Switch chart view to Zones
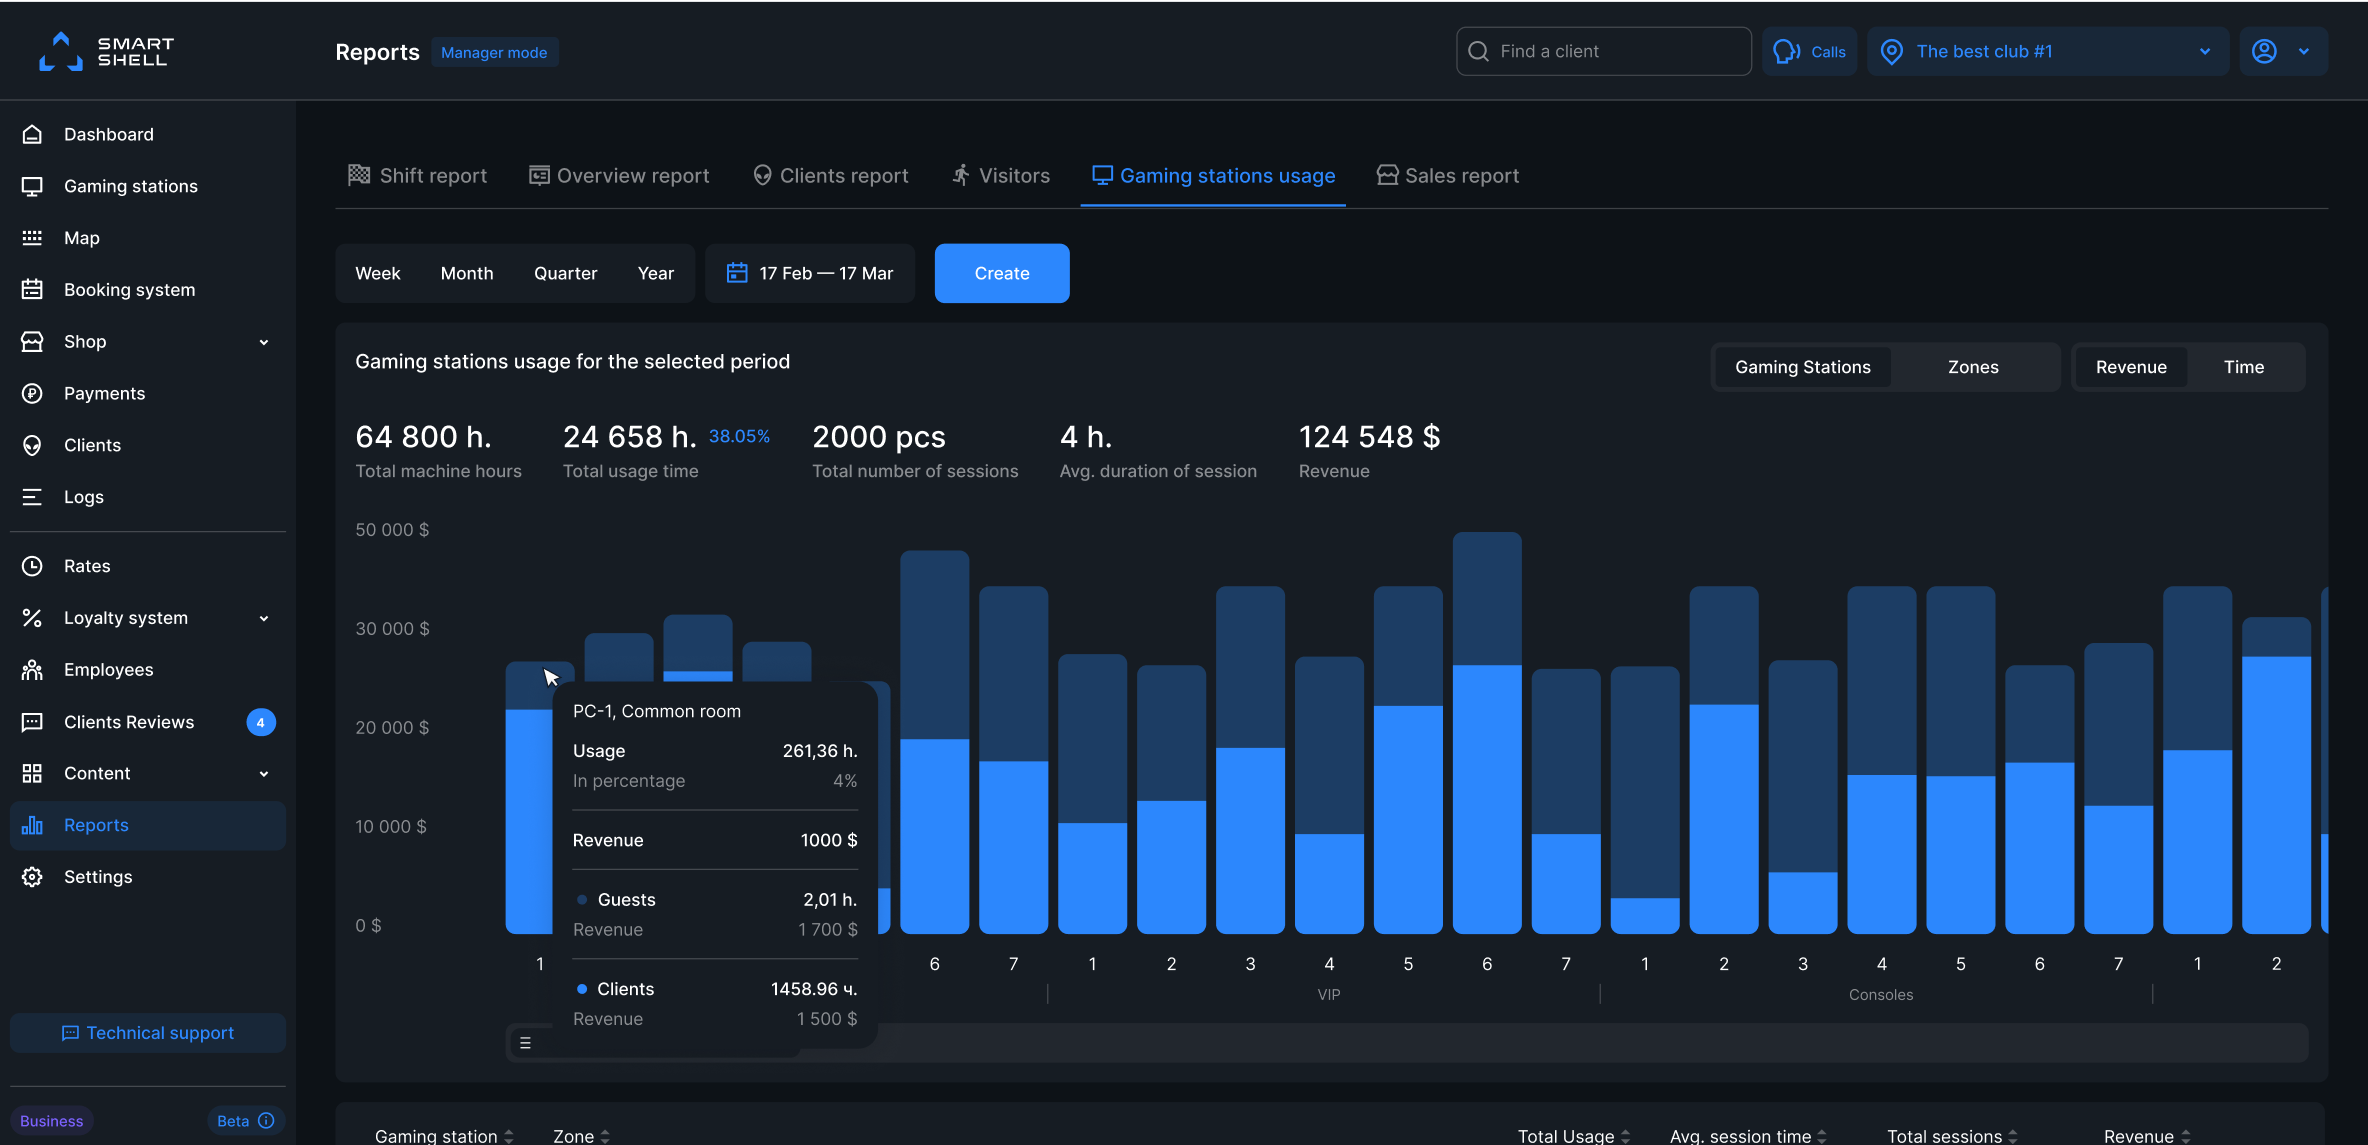Viewport: 2368px width, 1145px height. click(1972, 367)
